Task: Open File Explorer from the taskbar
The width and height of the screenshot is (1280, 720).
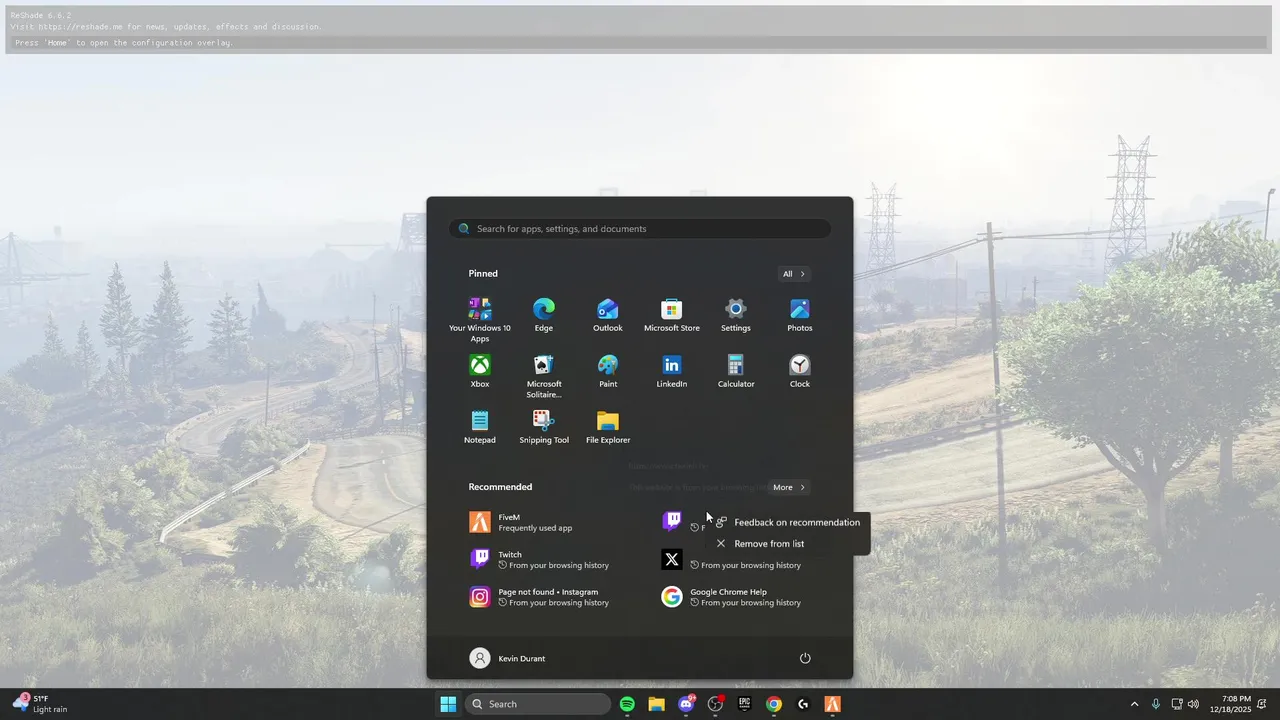Action: coord(656,704)
